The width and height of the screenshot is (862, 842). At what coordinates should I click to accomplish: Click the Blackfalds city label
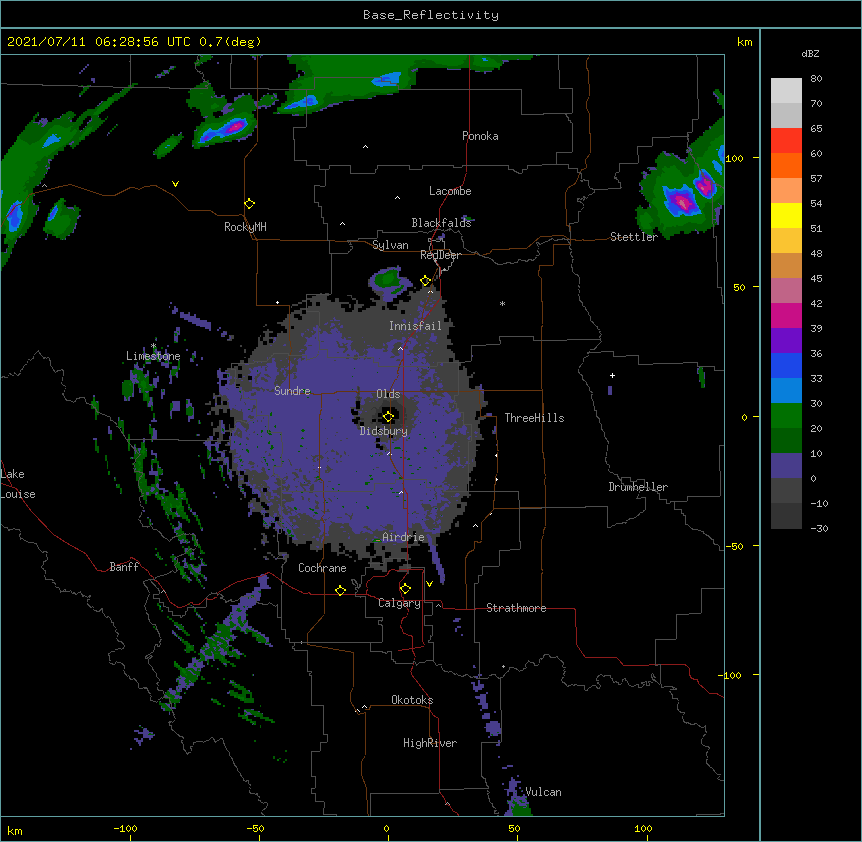[x=441, y=223]
